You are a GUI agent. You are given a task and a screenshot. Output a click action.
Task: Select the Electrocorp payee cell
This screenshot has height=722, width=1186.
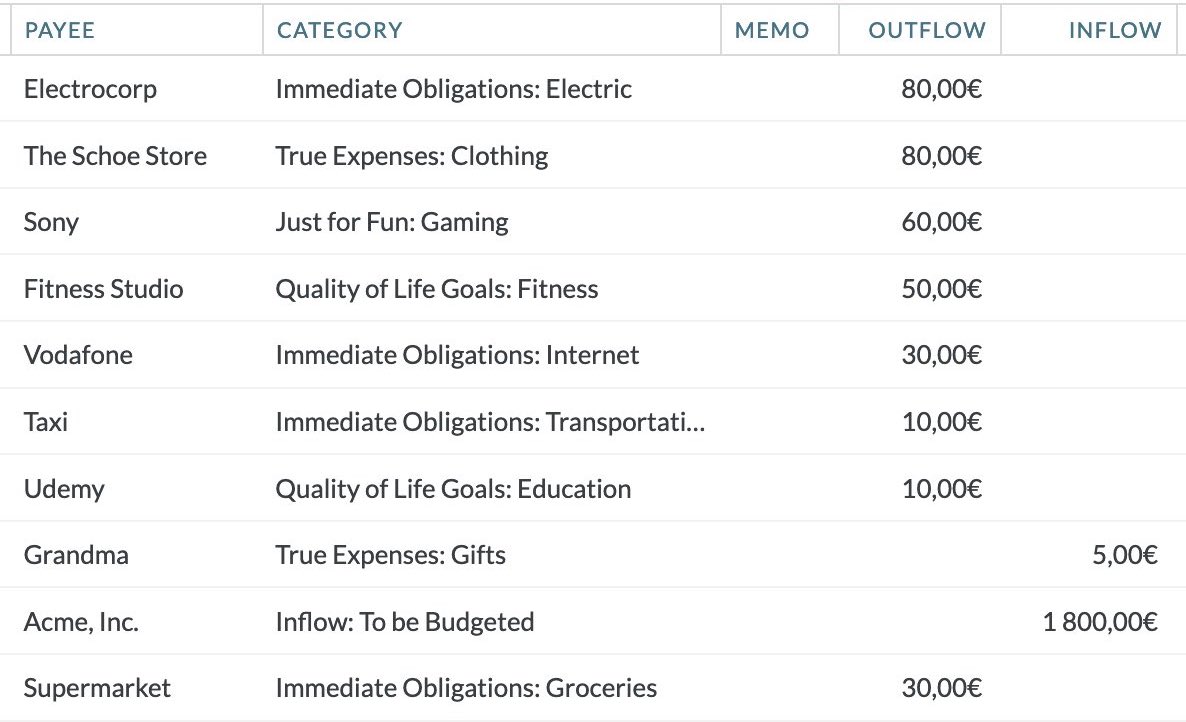(91, 89)
